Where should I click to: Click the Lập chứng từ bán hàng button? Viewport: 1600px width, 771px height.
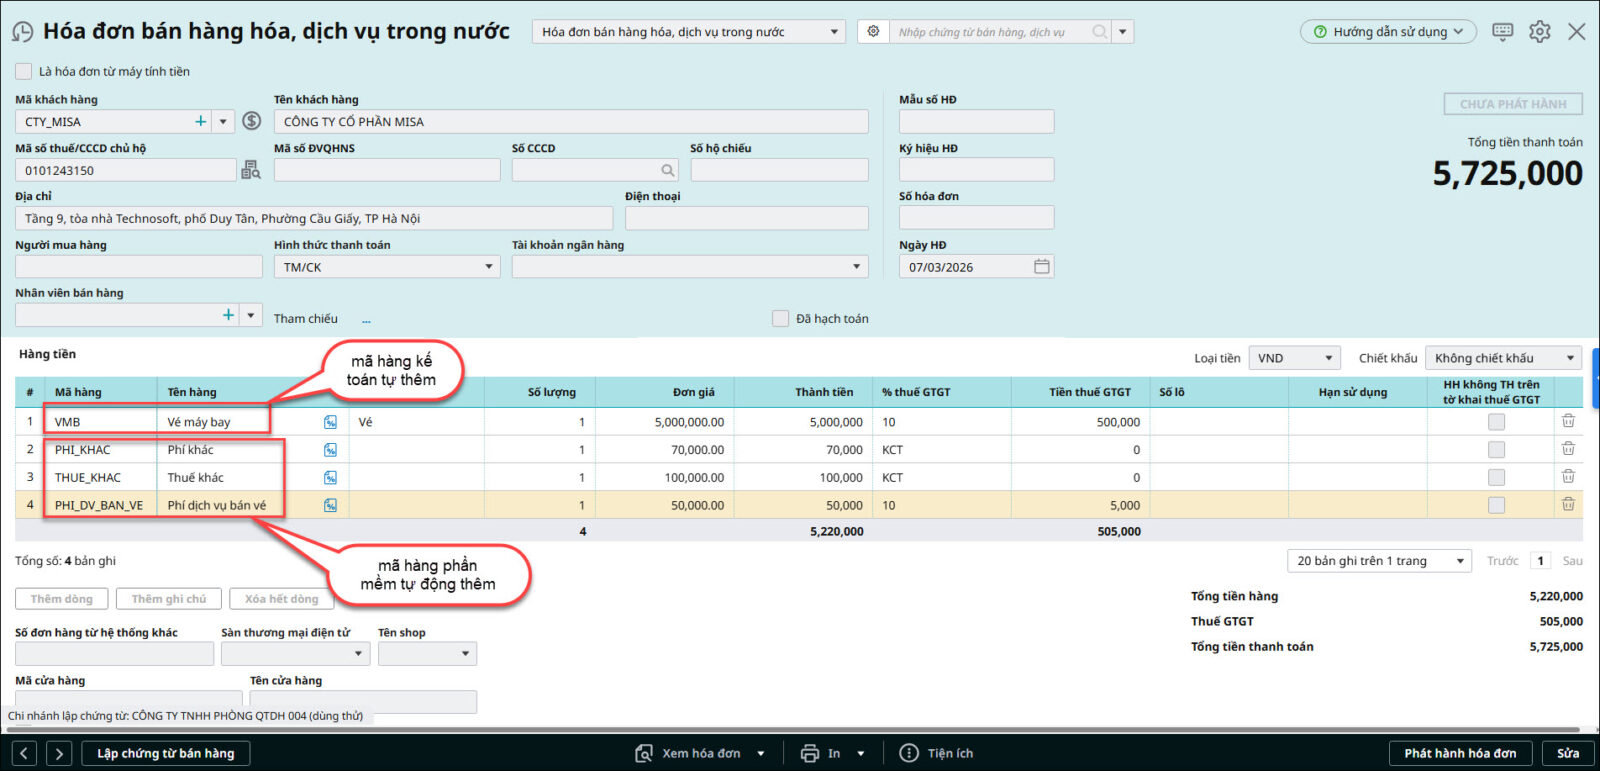point(166,753)
